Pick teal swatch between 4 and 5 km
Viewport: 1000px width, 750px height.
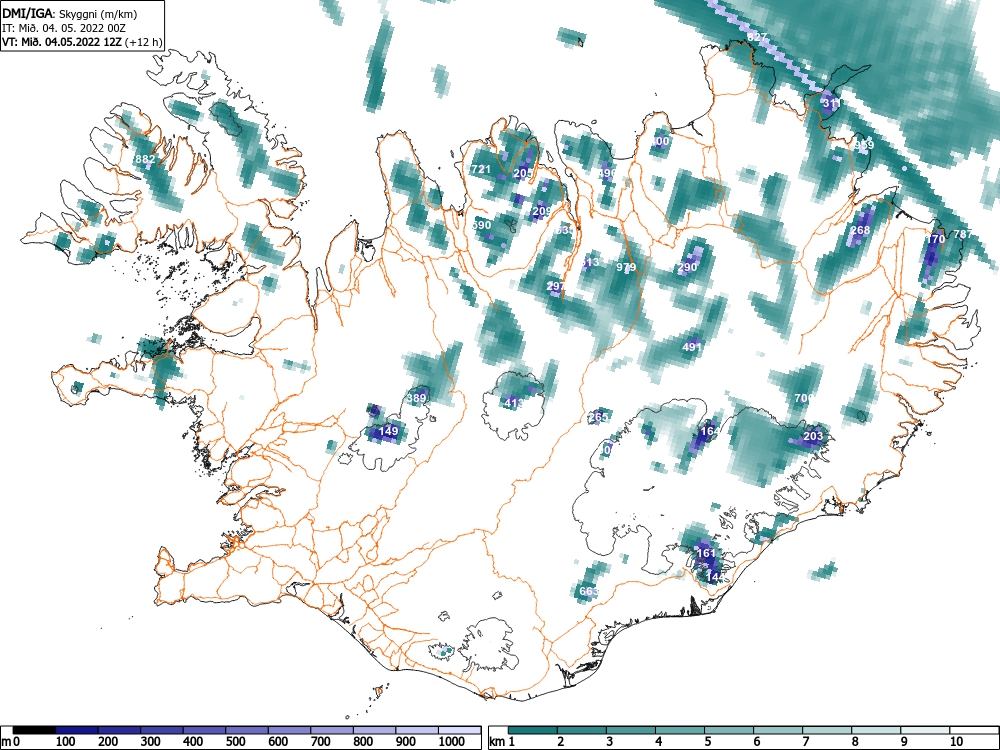680,730
